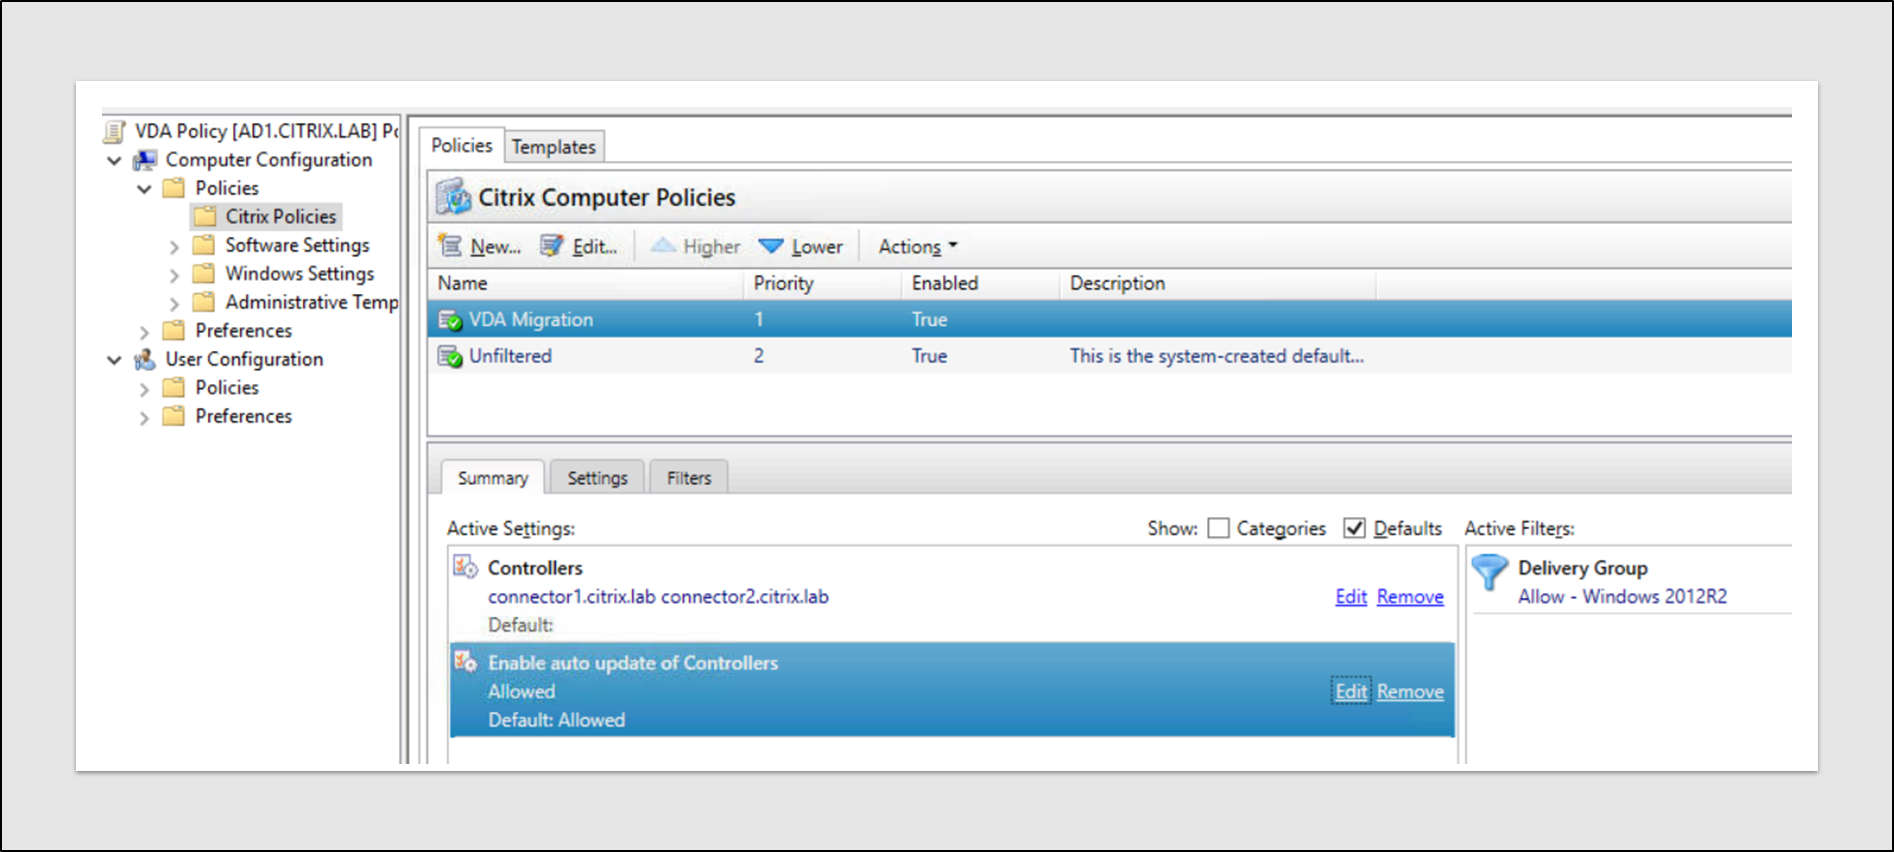Switch to the Templates tab
The height and width of the screenshot is (852, 1894).
tap(554, 147)
